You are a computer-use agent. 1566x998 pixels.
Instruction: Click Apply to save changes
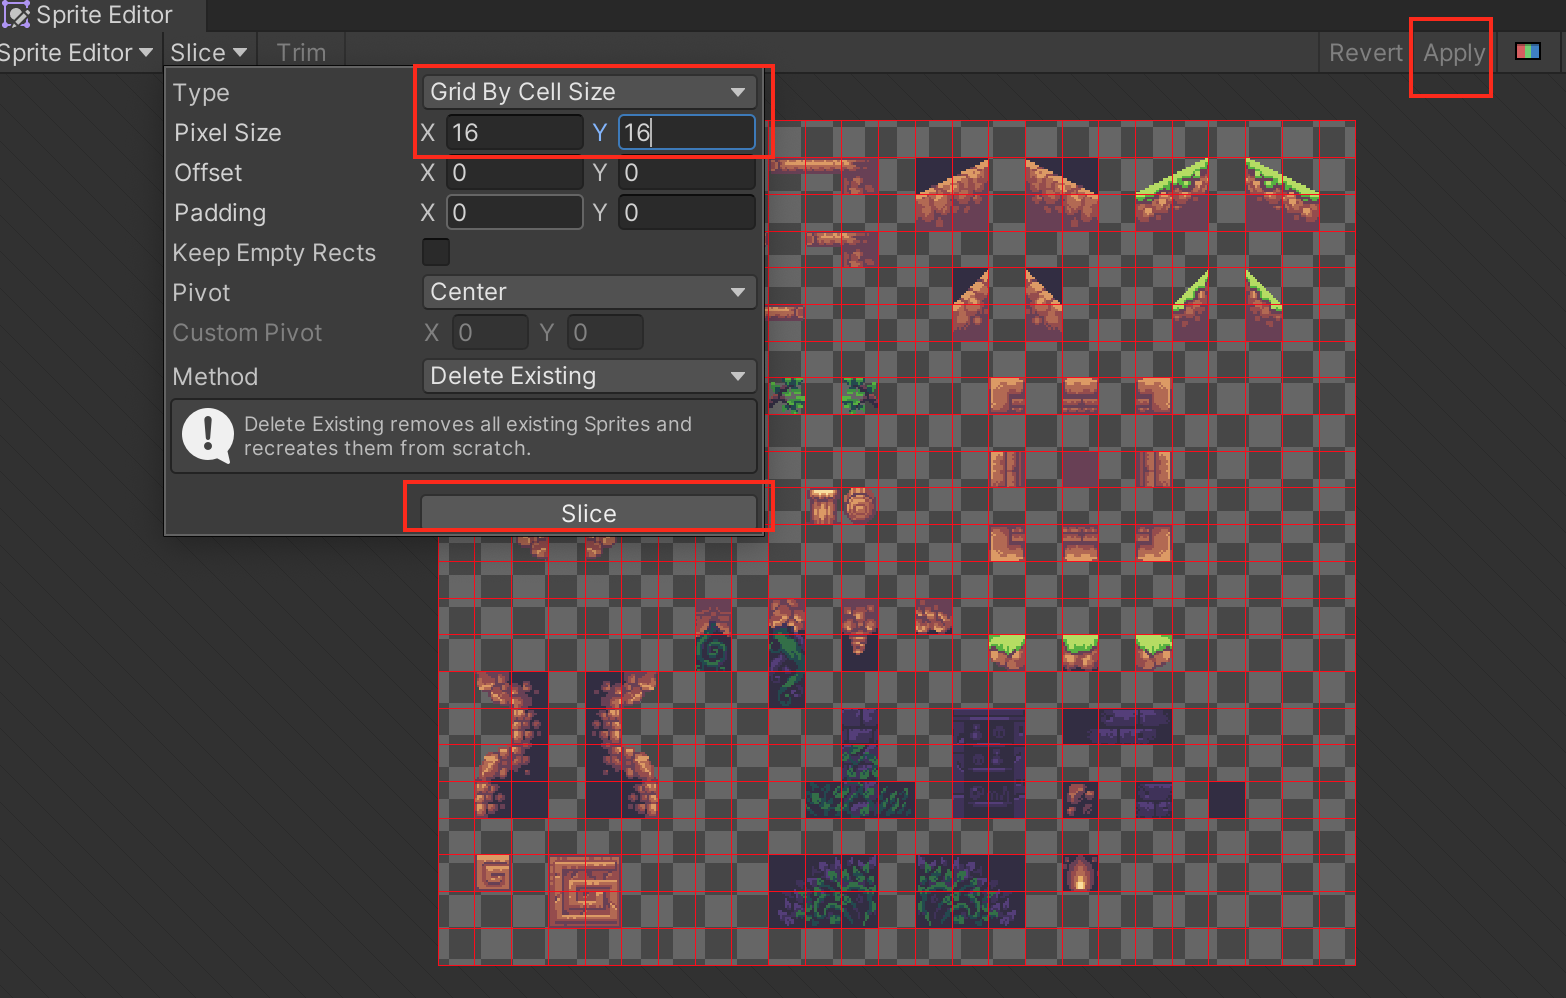click(x=1454, y=53)
